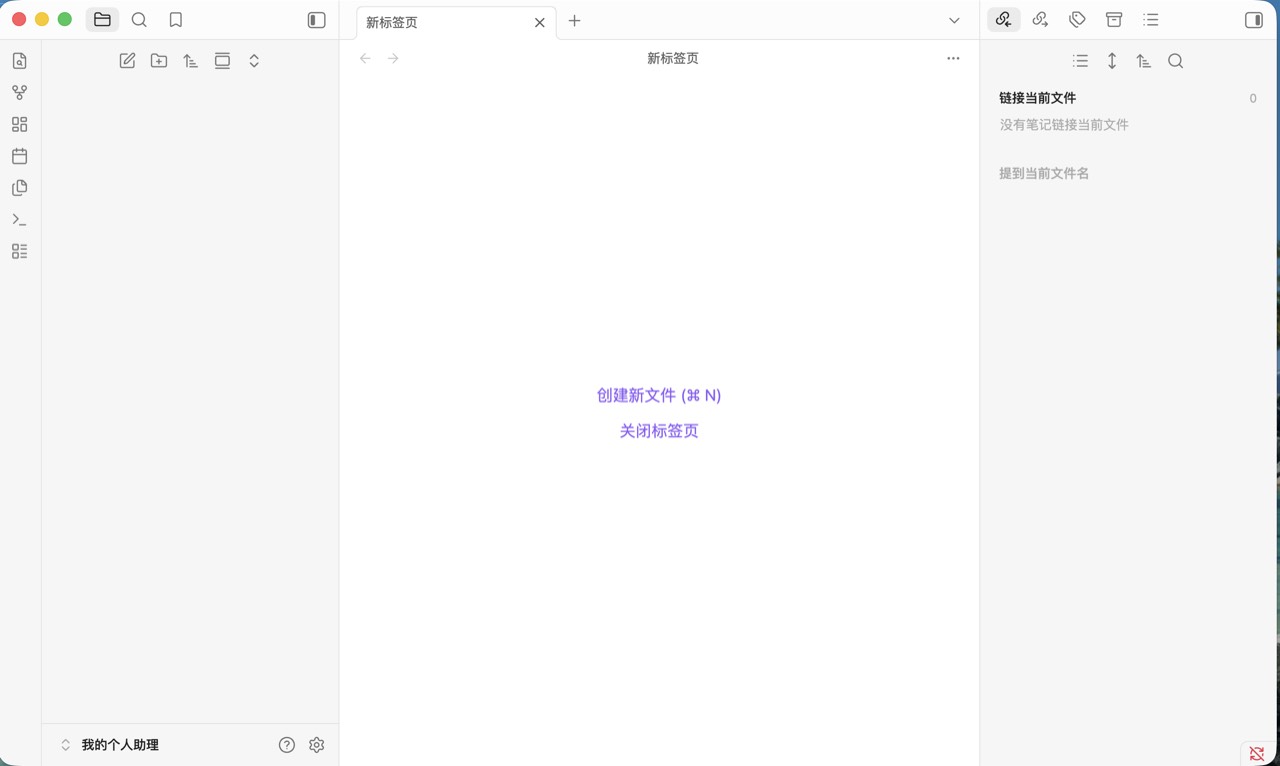Collapse the left sidebar
This screenshot has width=1280, height=766.
tap(317, 20)
